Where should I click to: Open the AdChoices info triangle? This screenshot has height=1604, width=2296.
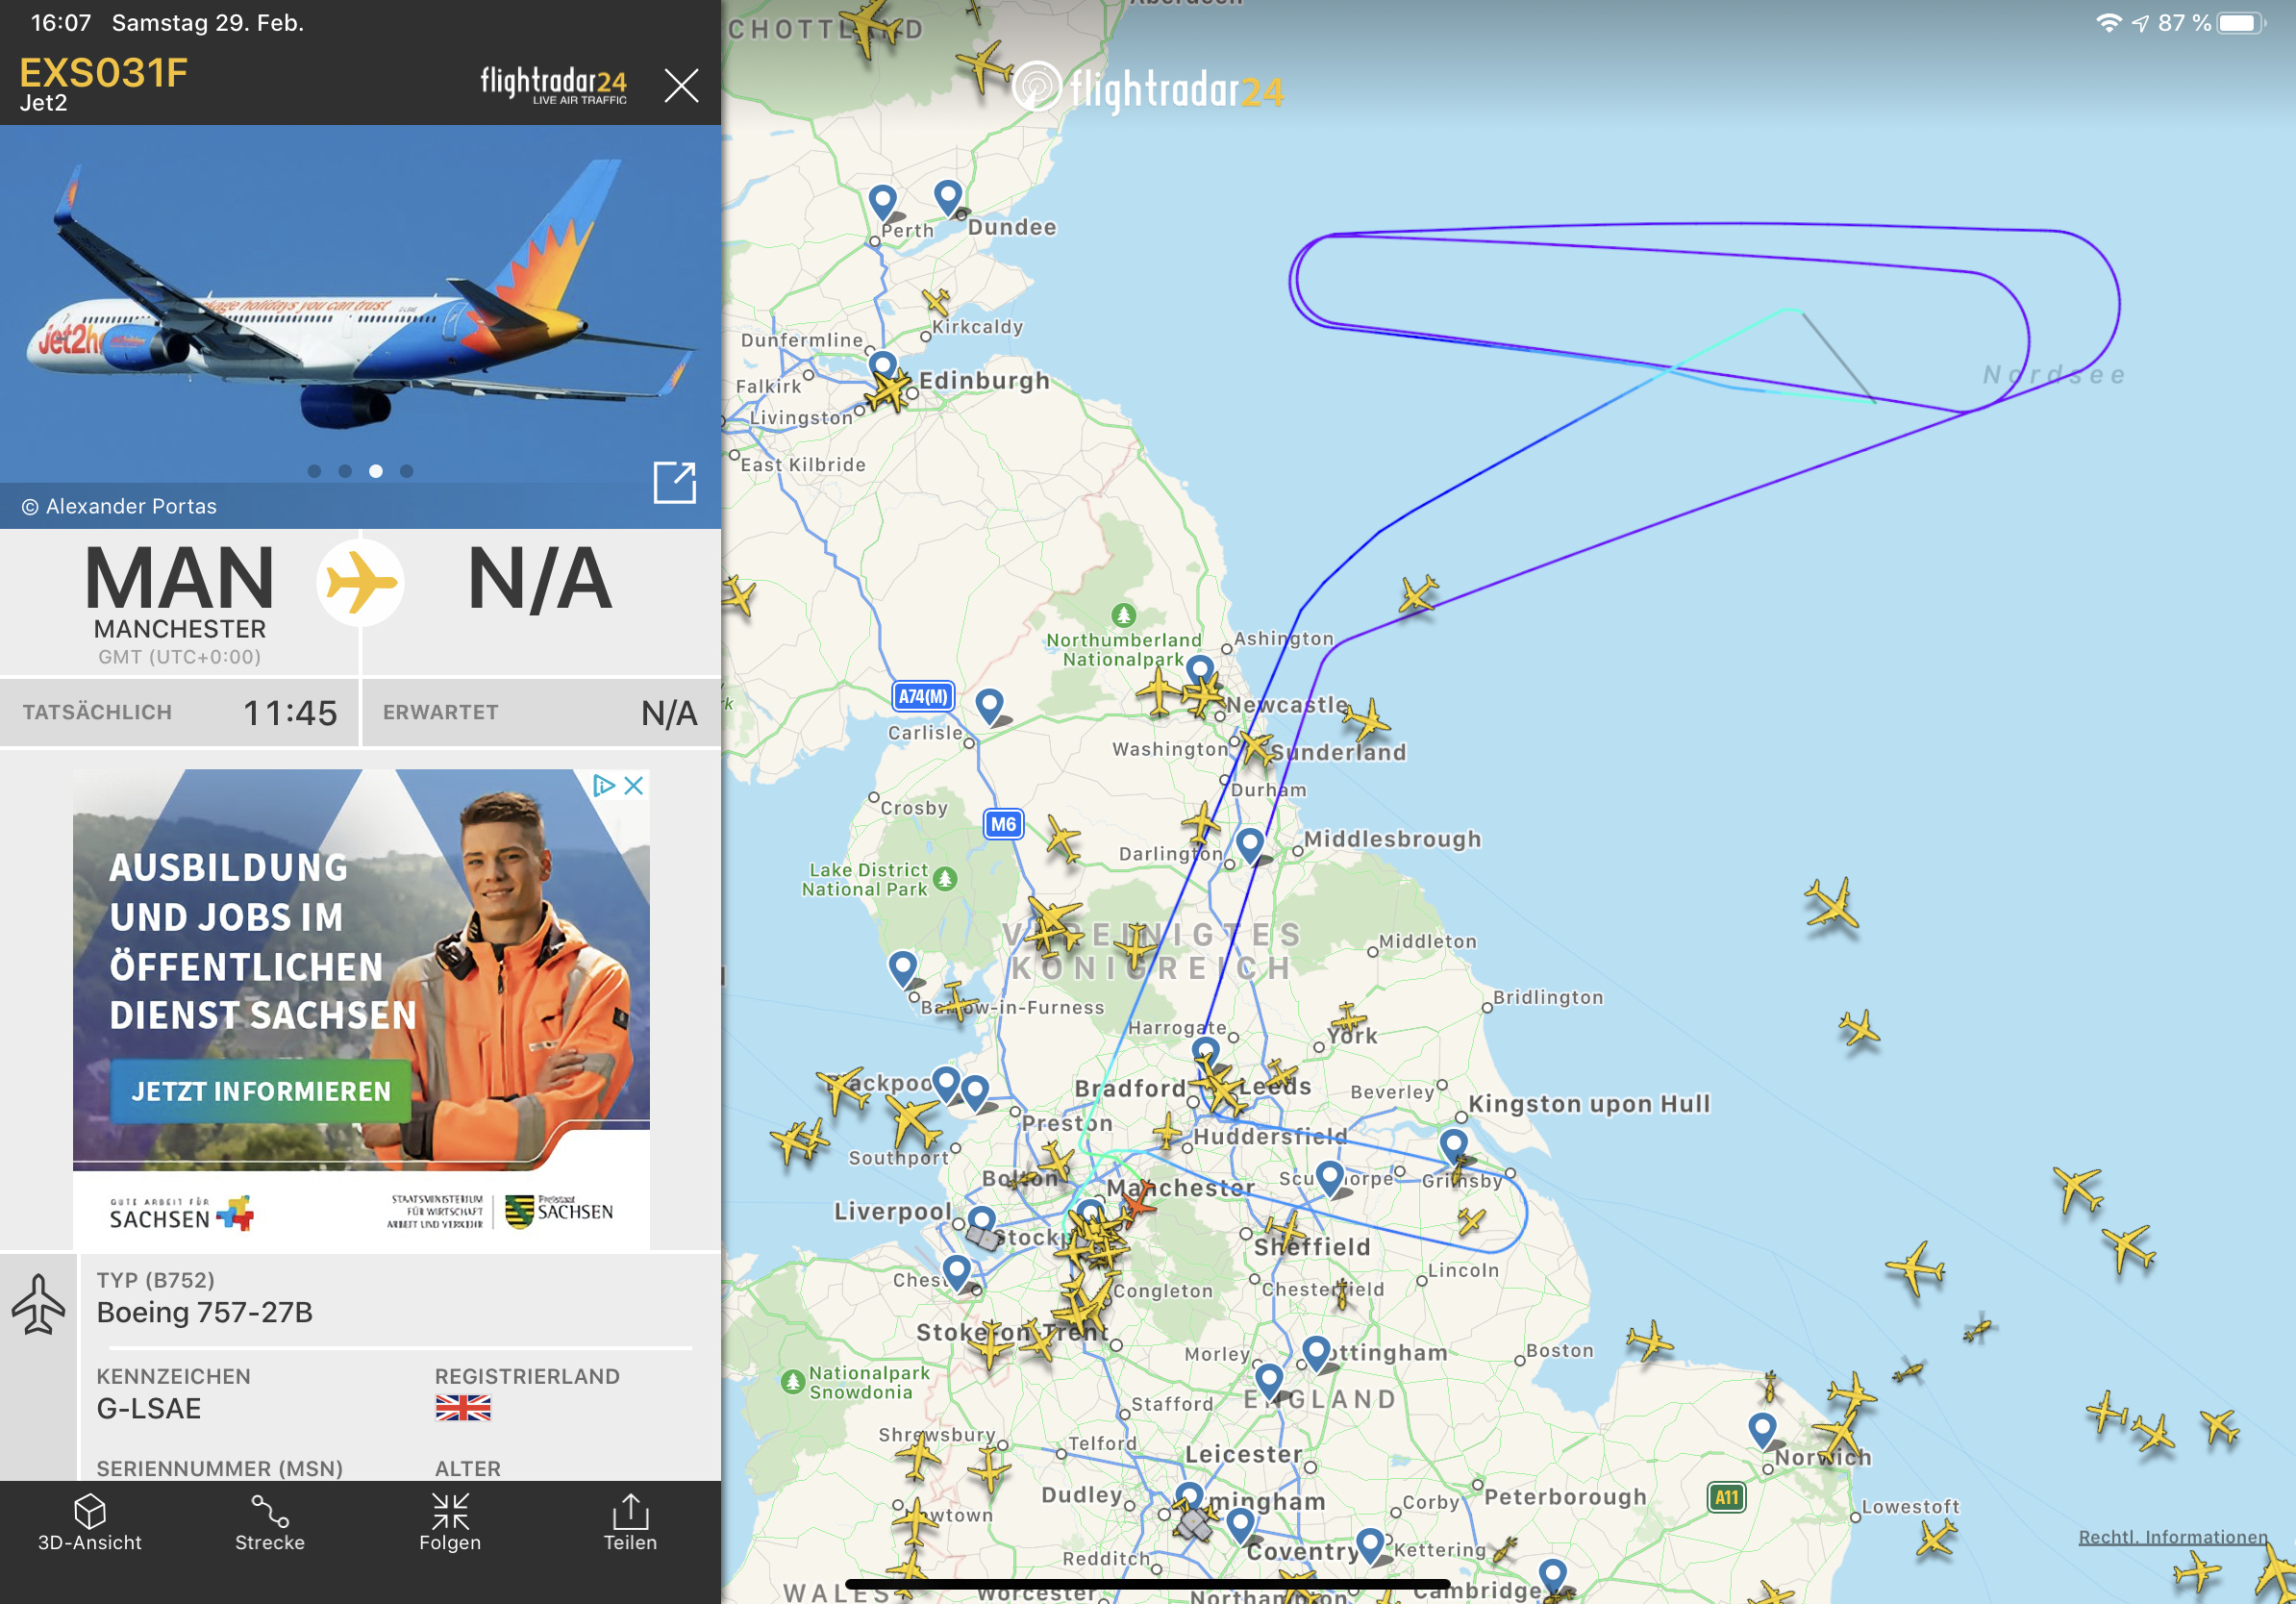tap(604, 786)
